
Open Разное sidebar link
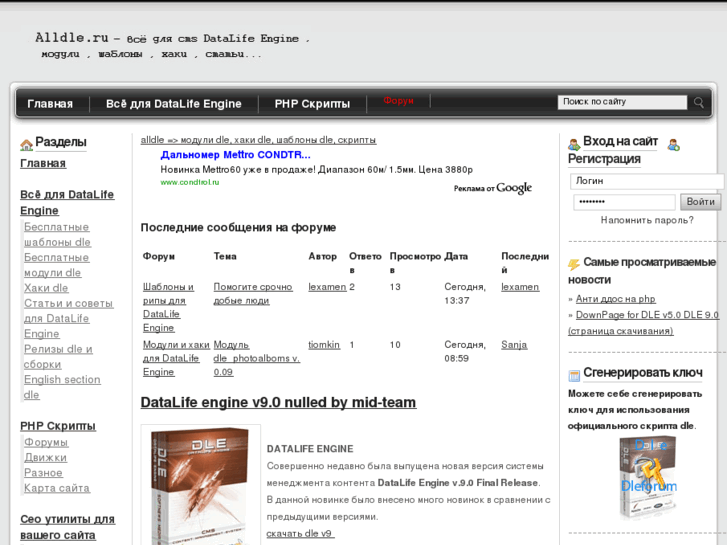(43, 473)
